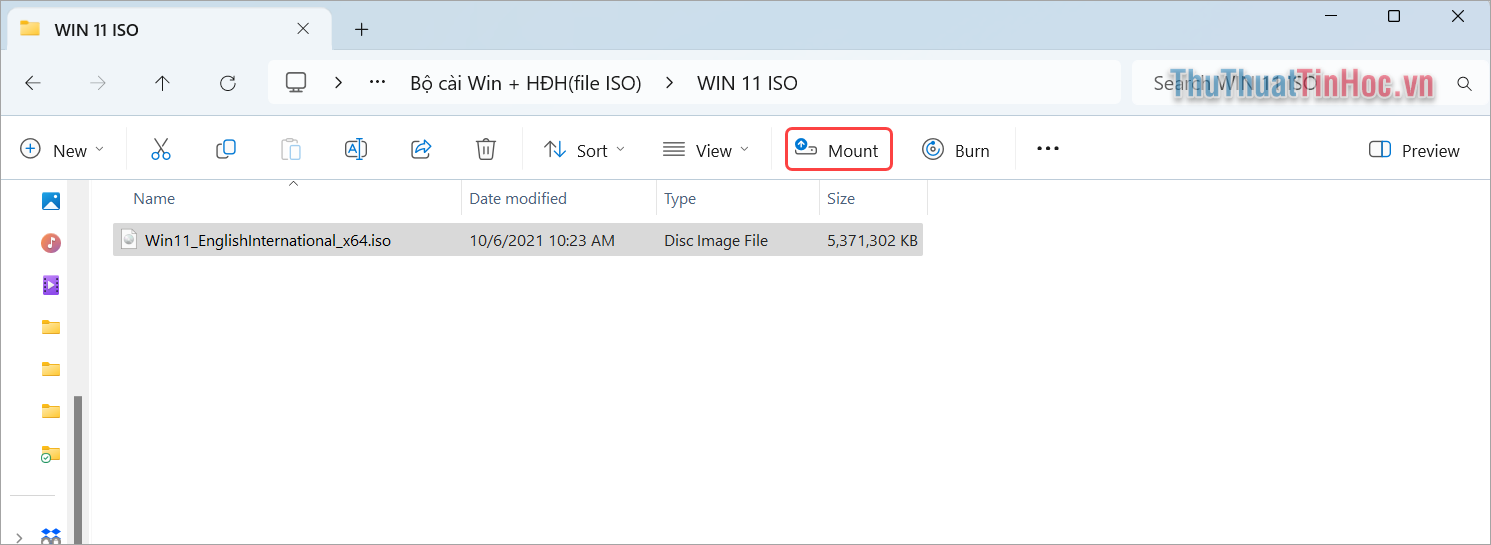Mount the selected ISO file

pyautogui.click(x=838, y=150)
